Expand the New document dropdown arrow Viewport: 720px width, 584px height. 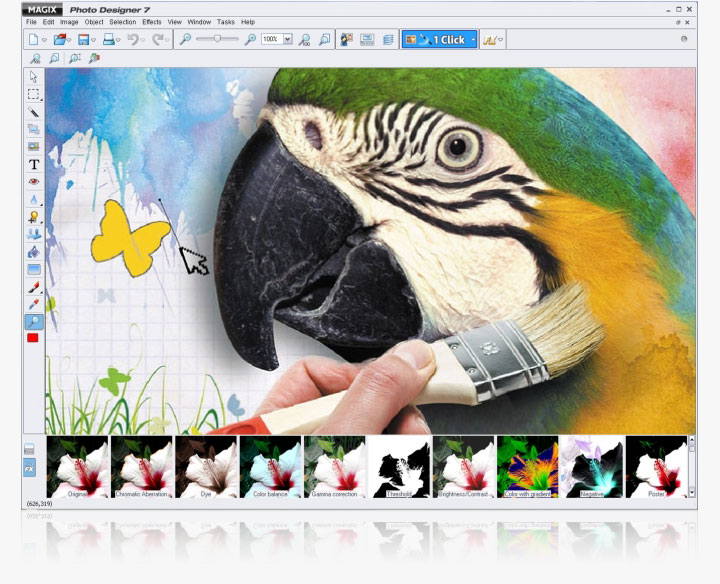click(x=44, y=40)
